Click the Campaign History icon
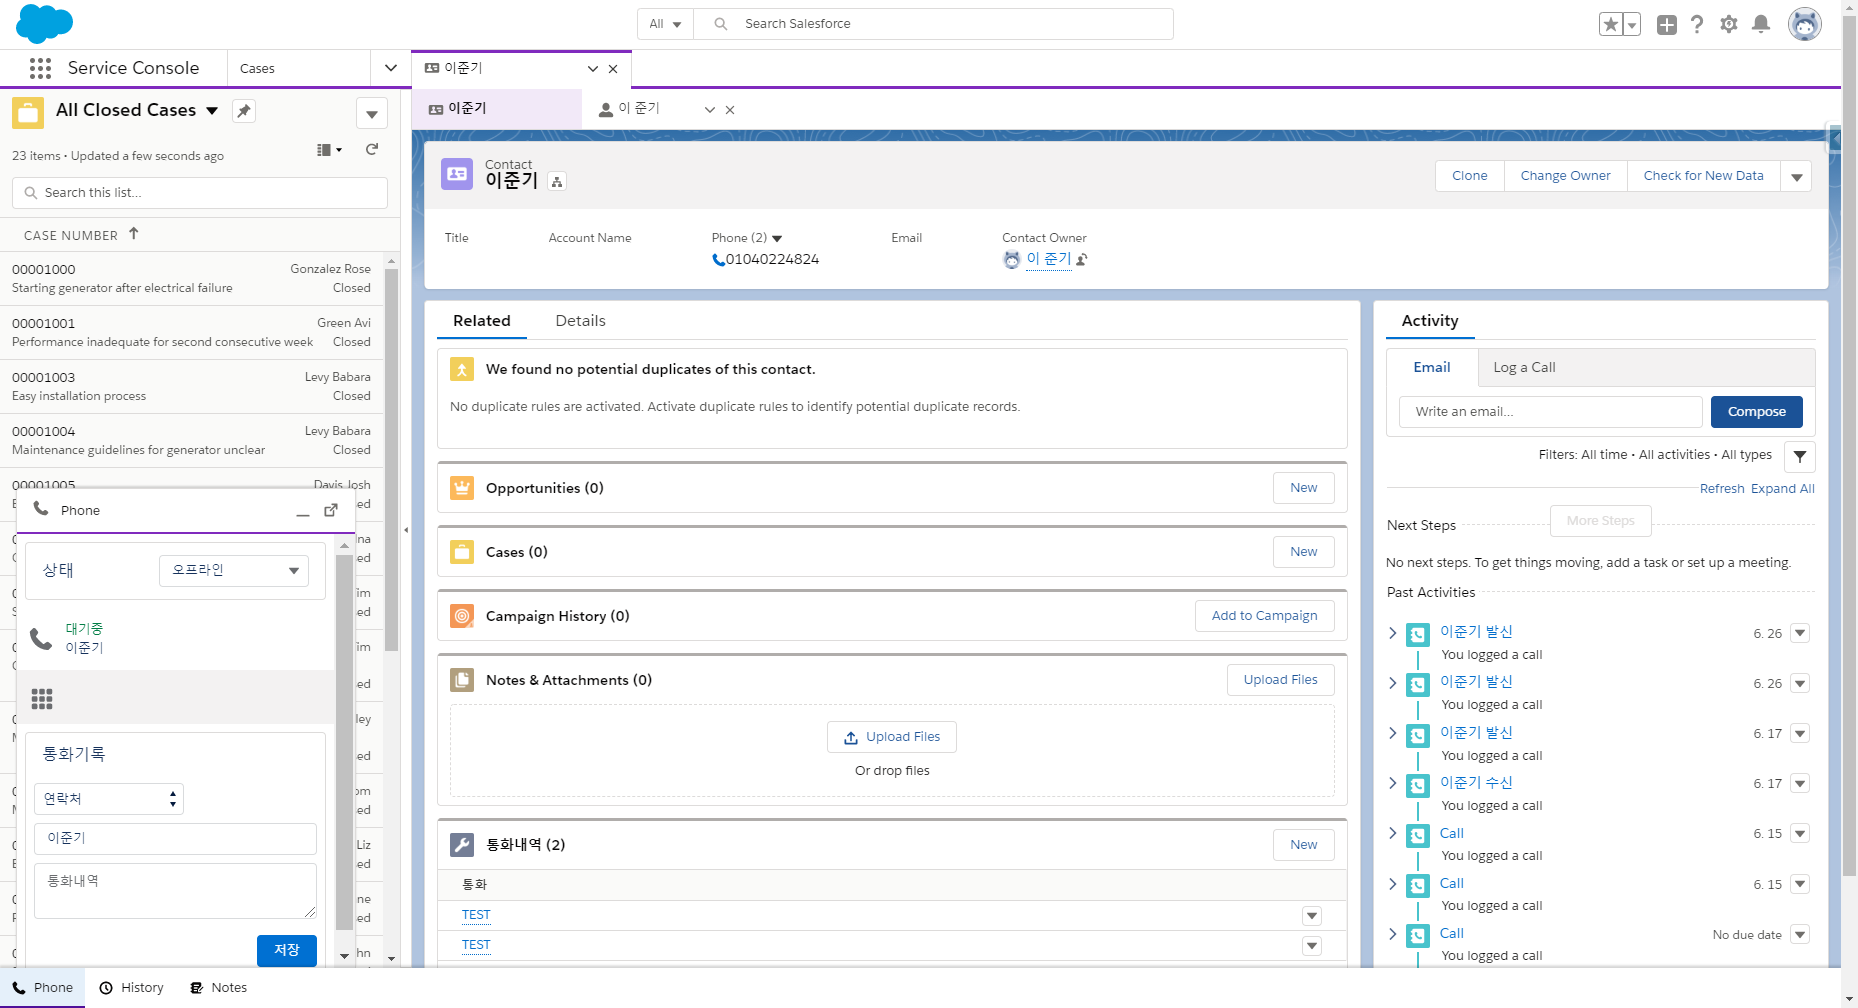 pos(462,616)
